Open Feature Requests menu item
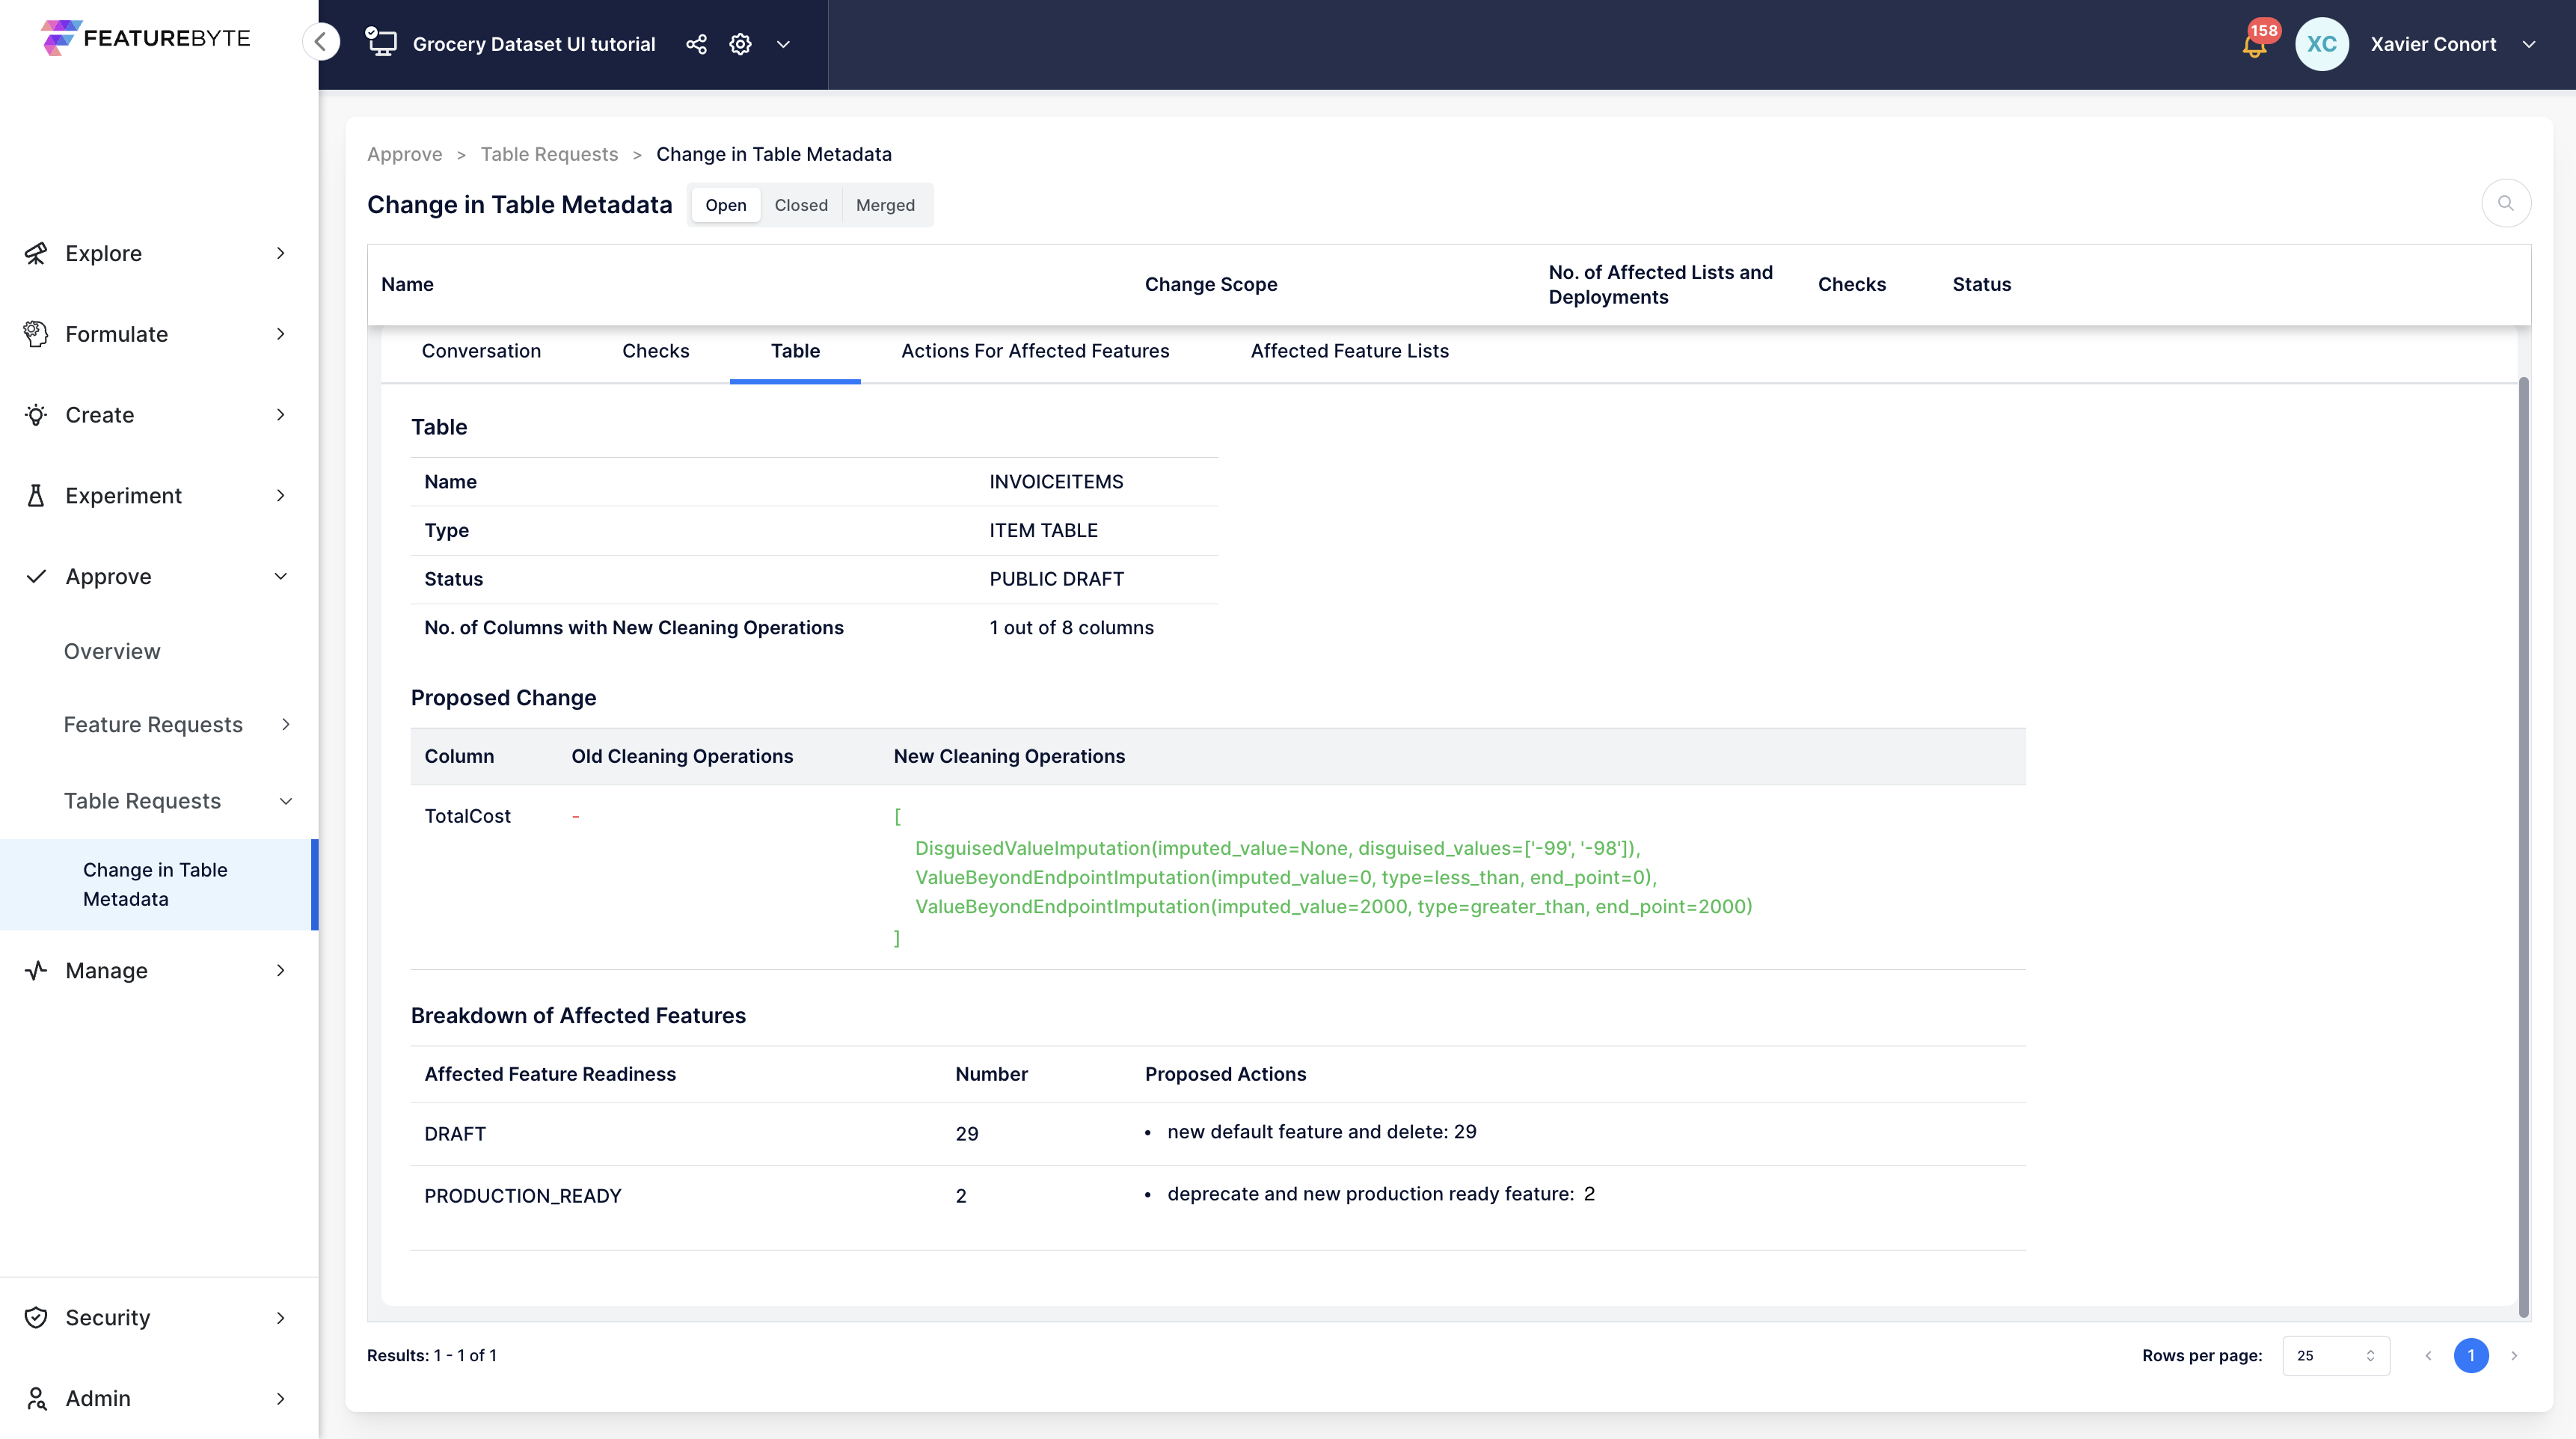 tap(153, 724)
